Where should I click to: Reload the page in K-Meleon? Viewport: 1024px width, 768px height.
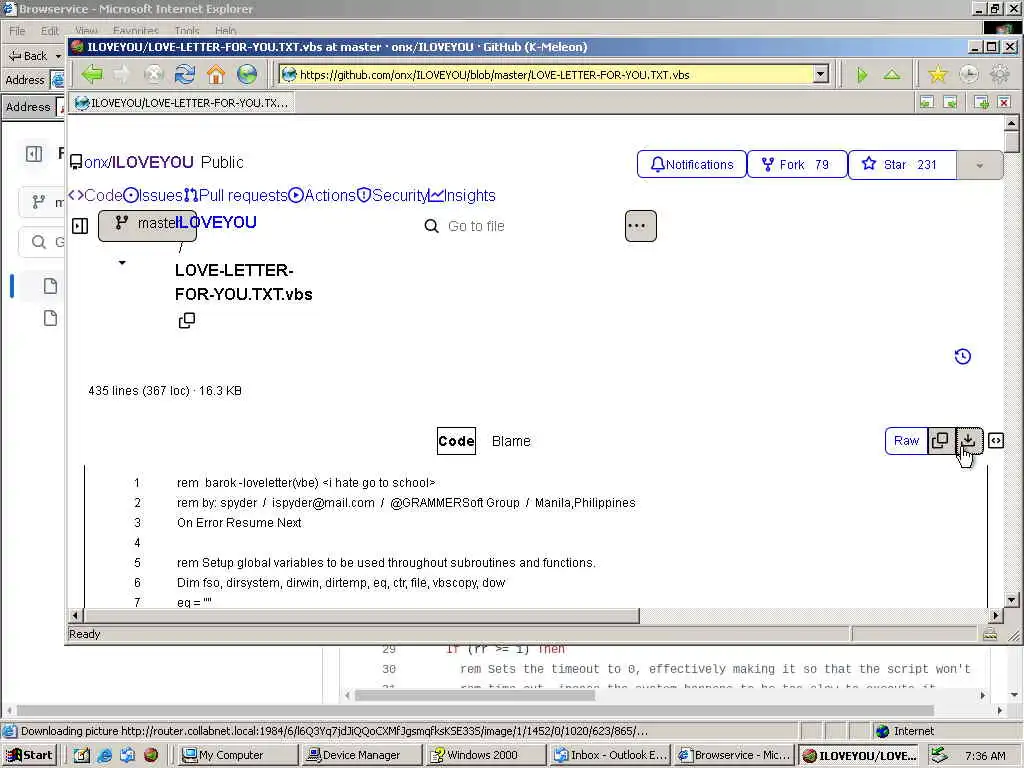(x=185, y=74)
